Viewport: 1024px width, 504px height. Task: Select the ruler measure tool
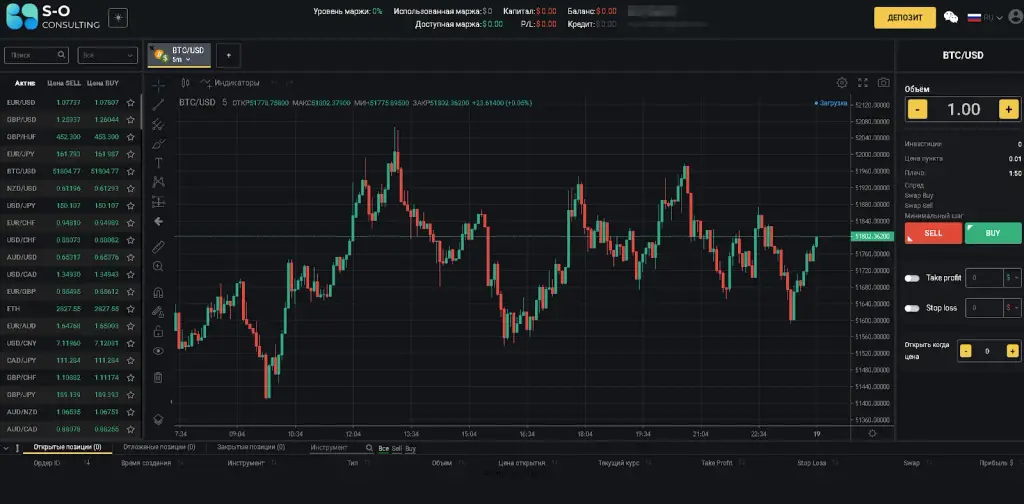158,247
